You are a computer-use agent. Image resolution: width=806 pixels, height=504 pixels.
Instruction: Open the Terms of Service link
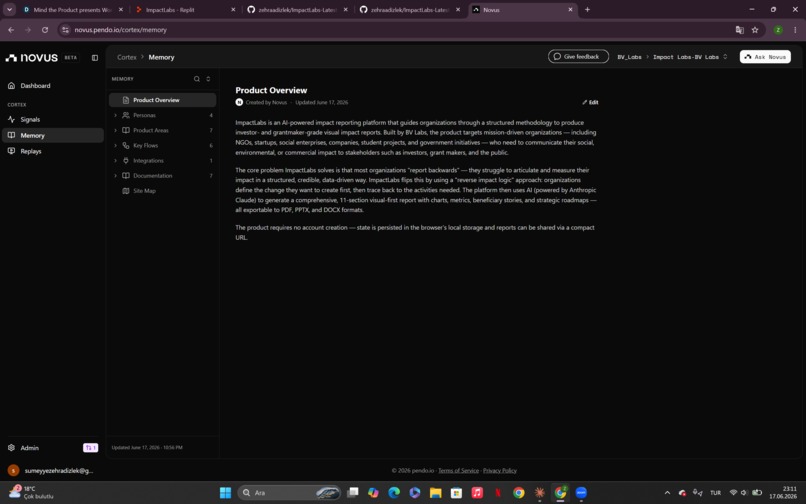tap(459, 471)
